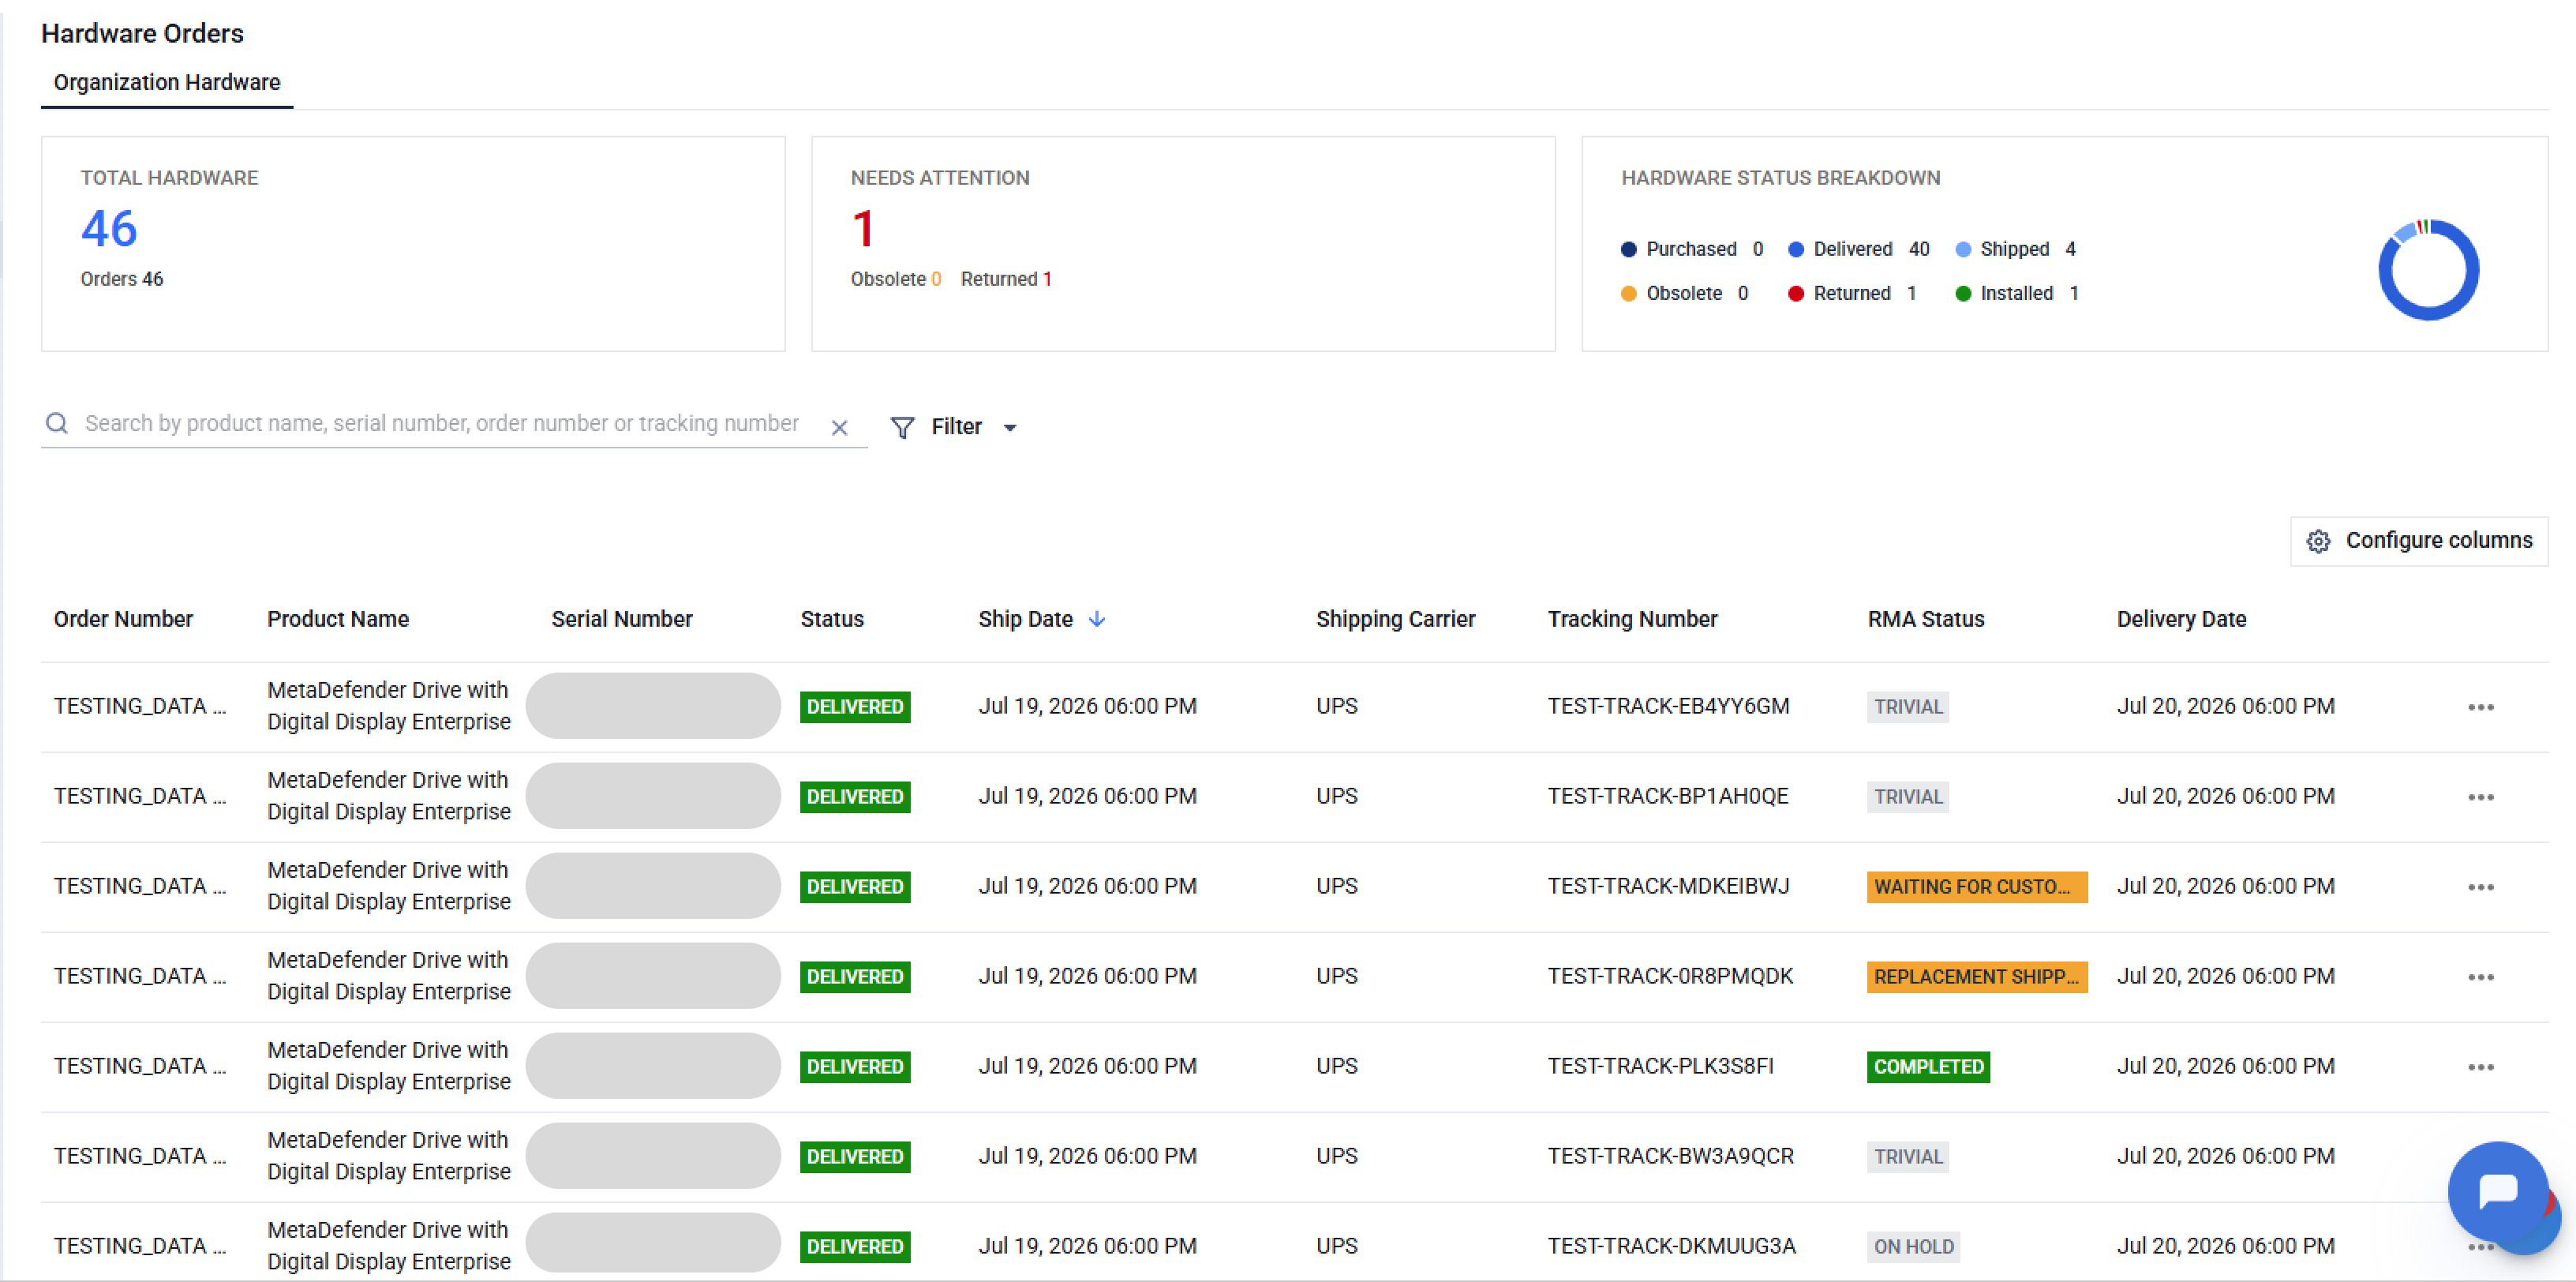Open row actions for TEST-TRACK-MDKEIBWJ
This screenshot has width=2576, height=1282.
pyautogui.click(x=2480, y=888)
